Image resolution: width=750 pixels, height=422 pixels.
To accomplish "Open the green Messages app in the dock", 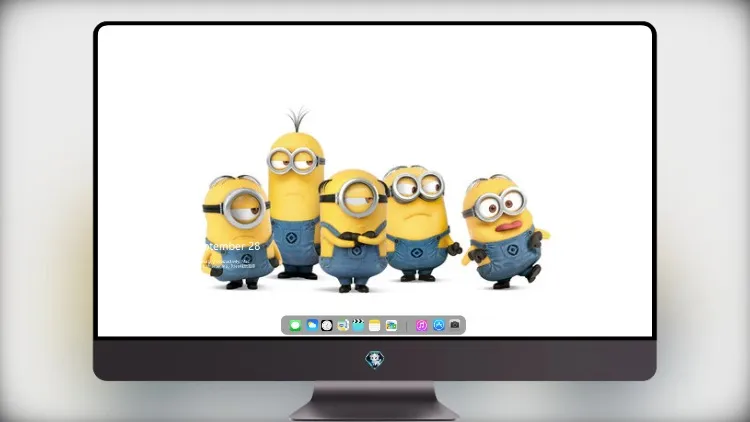I will 295,325.
